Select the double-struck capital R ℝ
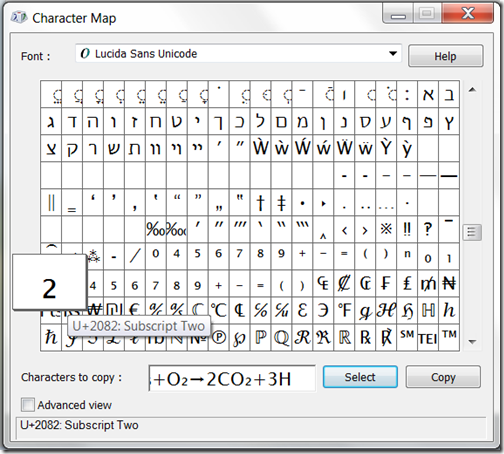 pos(344,337)
